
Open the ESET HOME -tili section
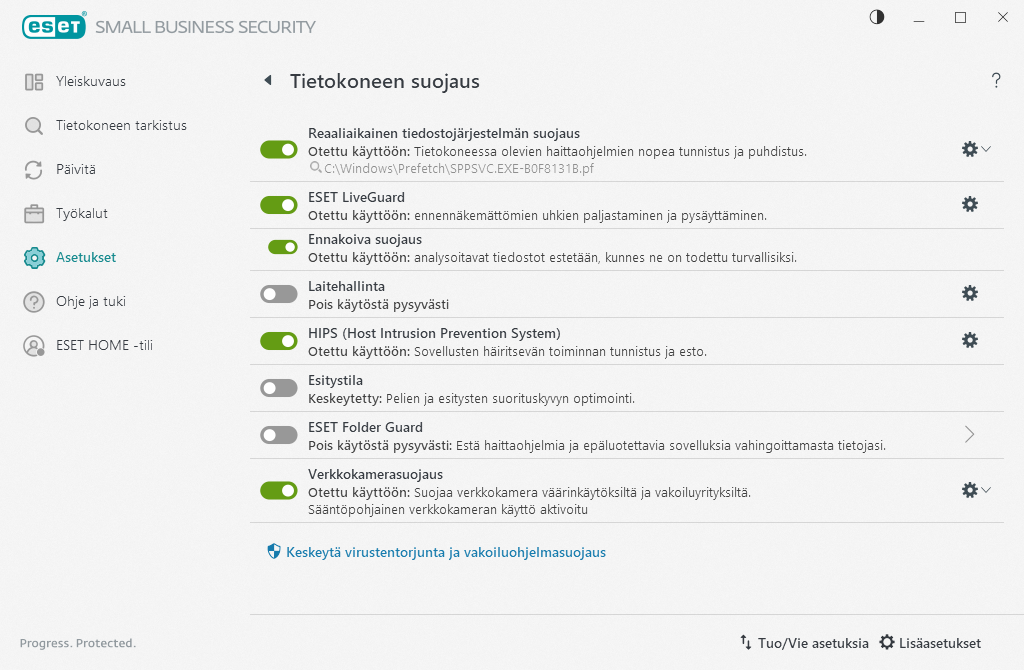click(x=93, y=345)
